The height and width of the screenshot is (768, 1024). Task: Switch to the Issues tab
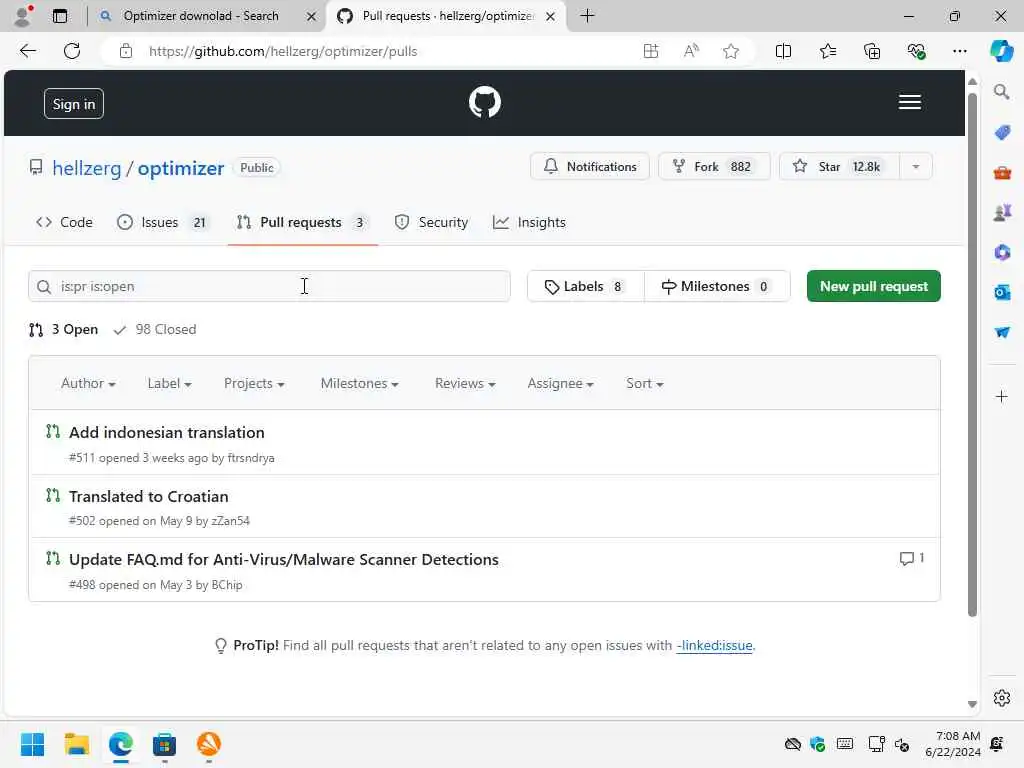pos(163,223)
